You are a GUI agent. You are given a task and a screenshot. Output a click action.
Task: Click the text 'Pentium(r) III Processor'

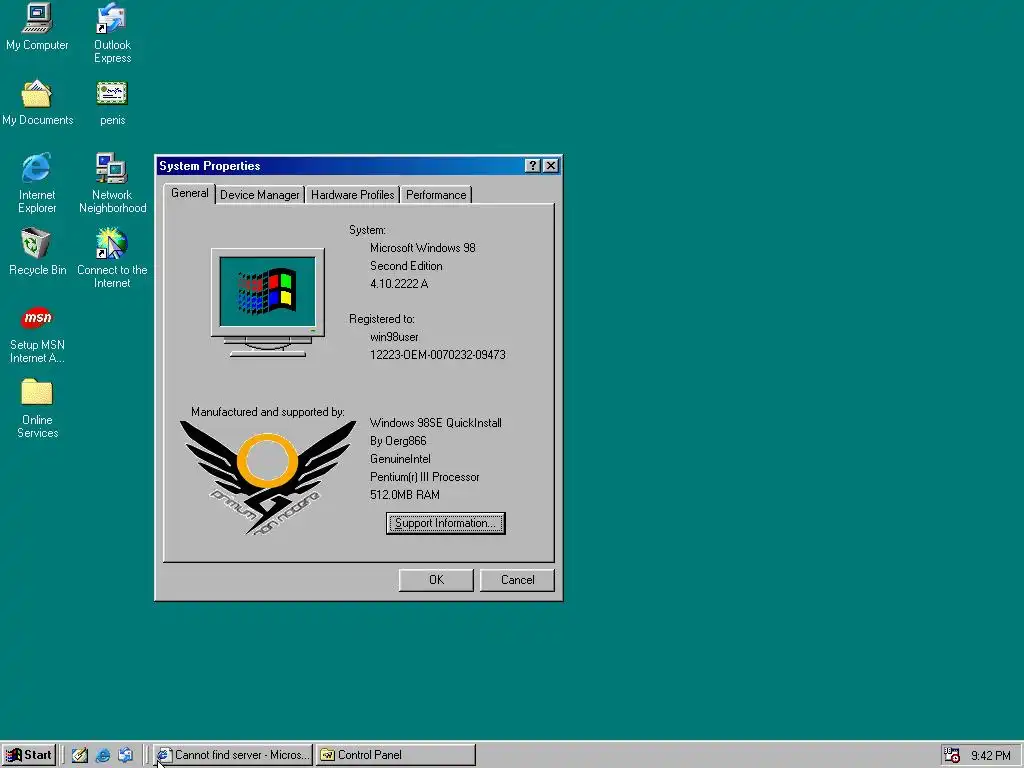424,477
